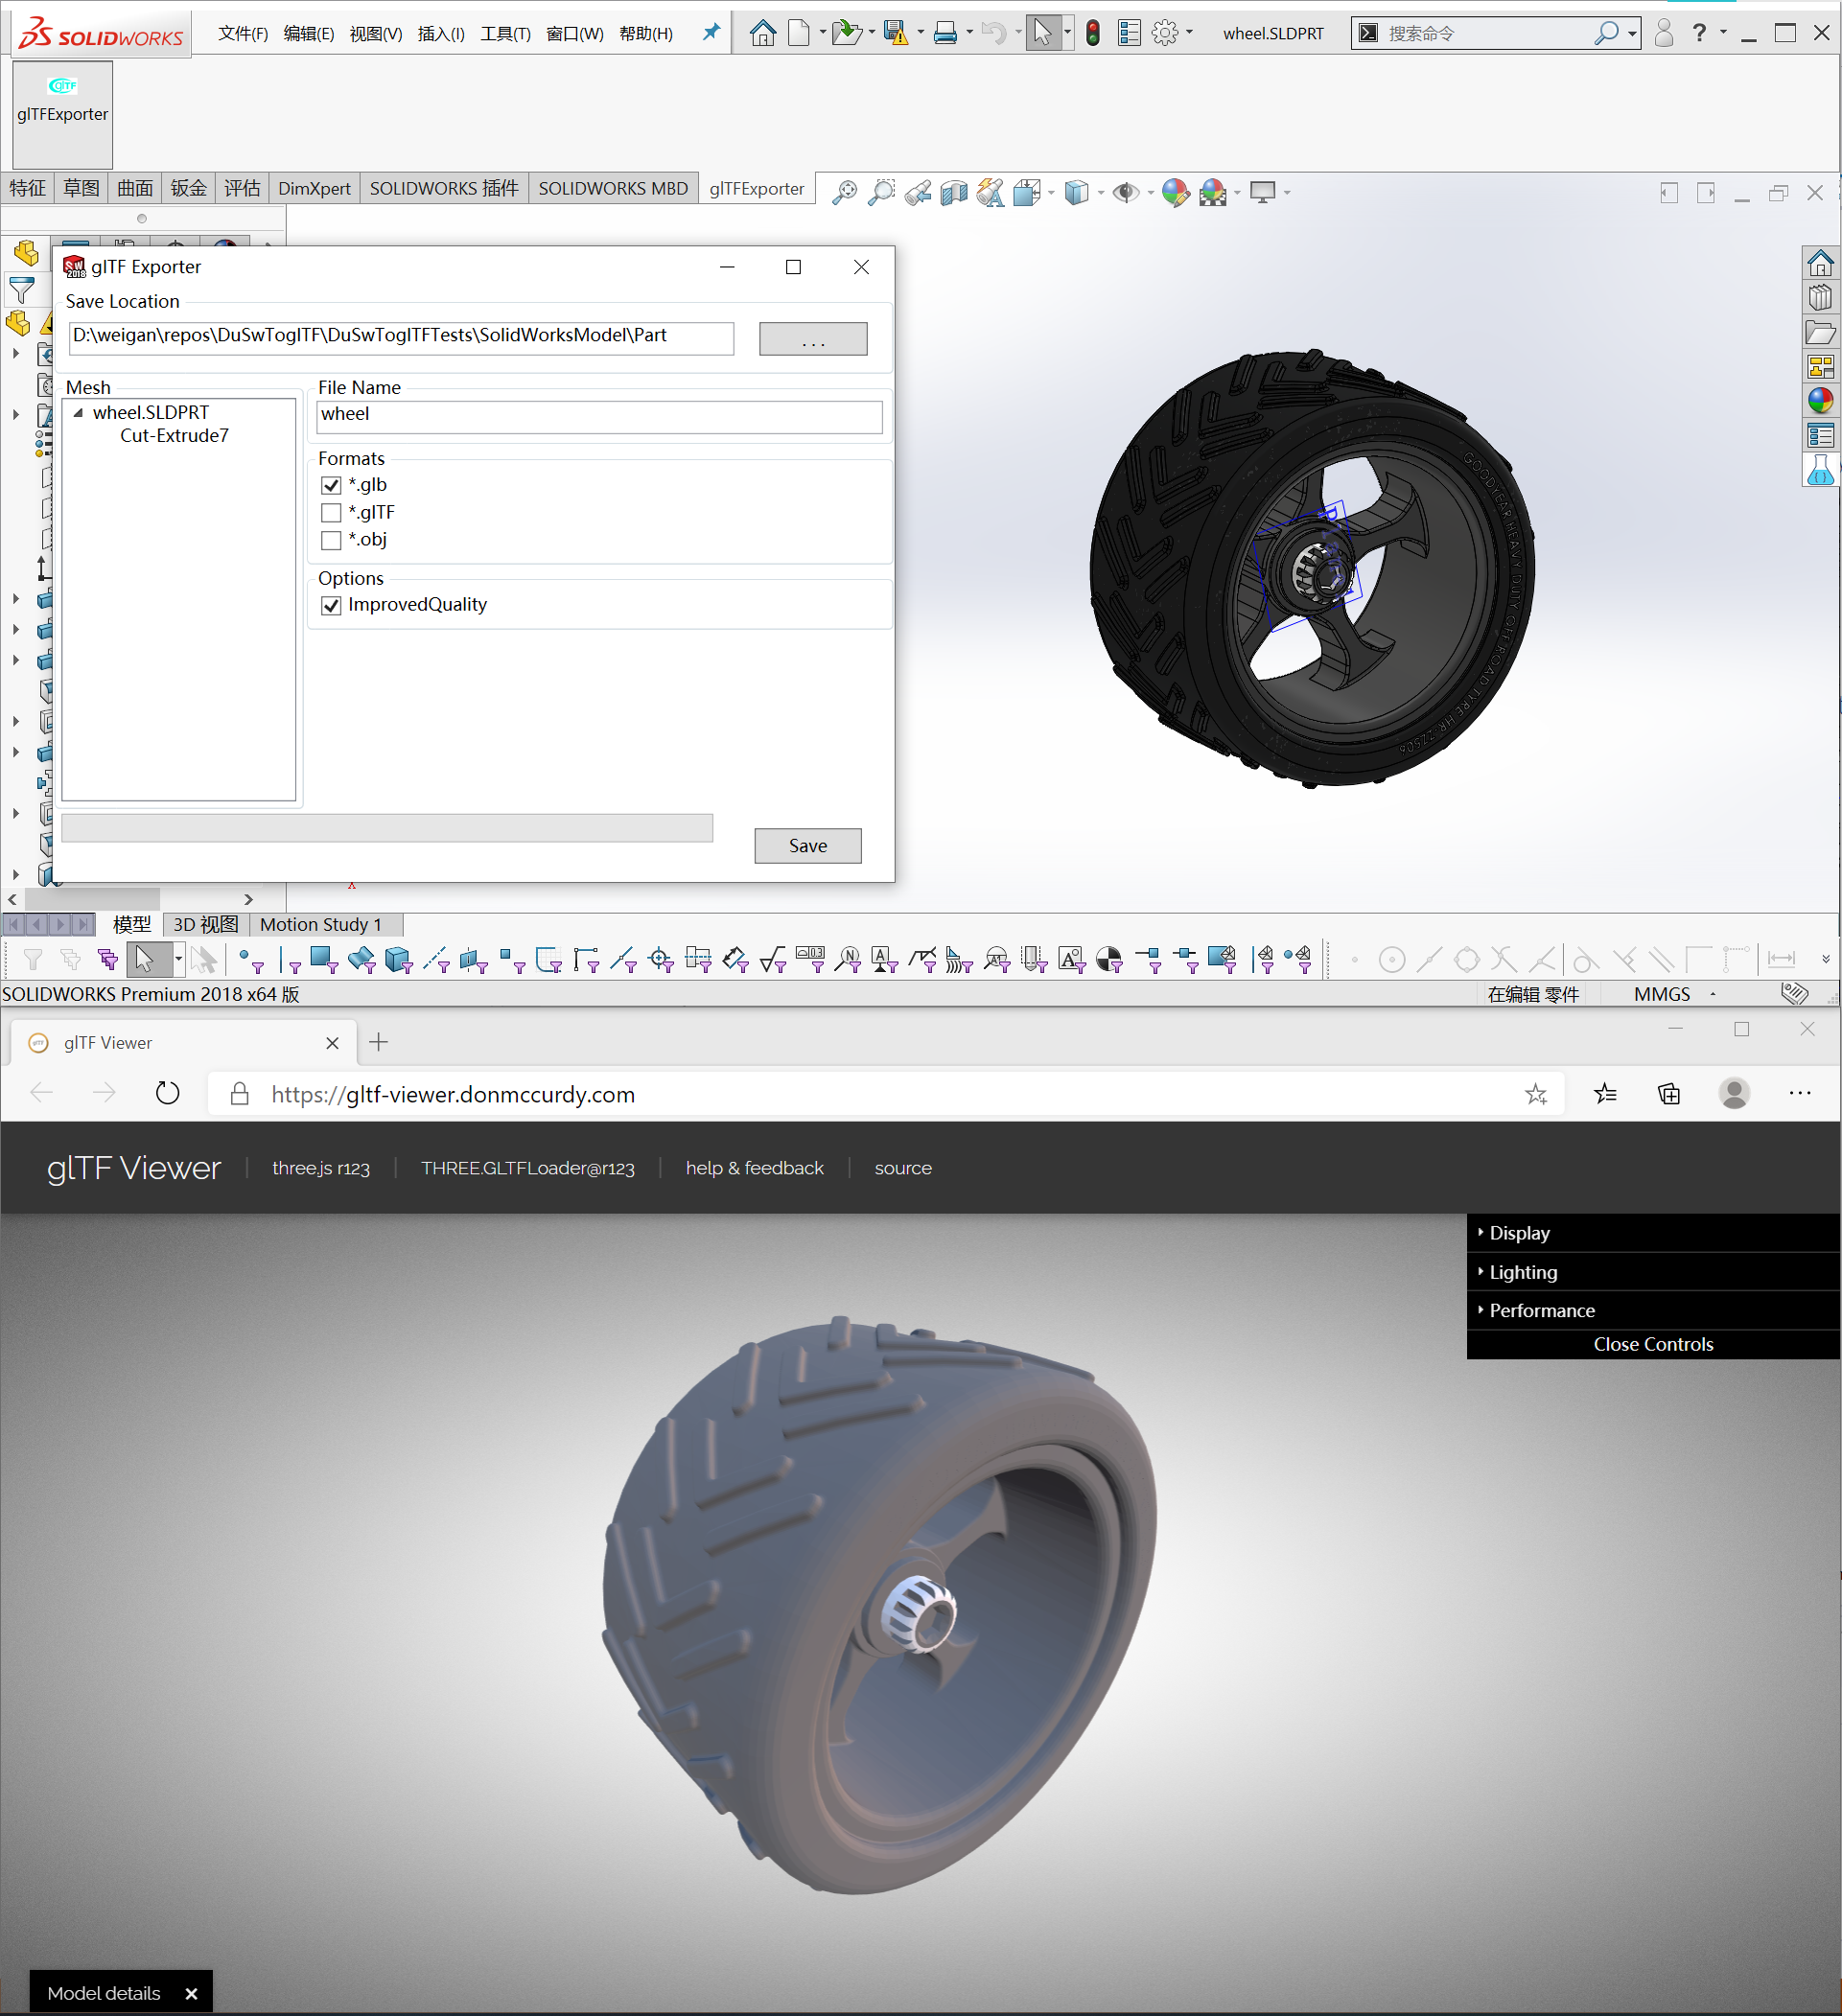
Task: Click the Zoom to Fit magnifier icon
Action: 844,192
